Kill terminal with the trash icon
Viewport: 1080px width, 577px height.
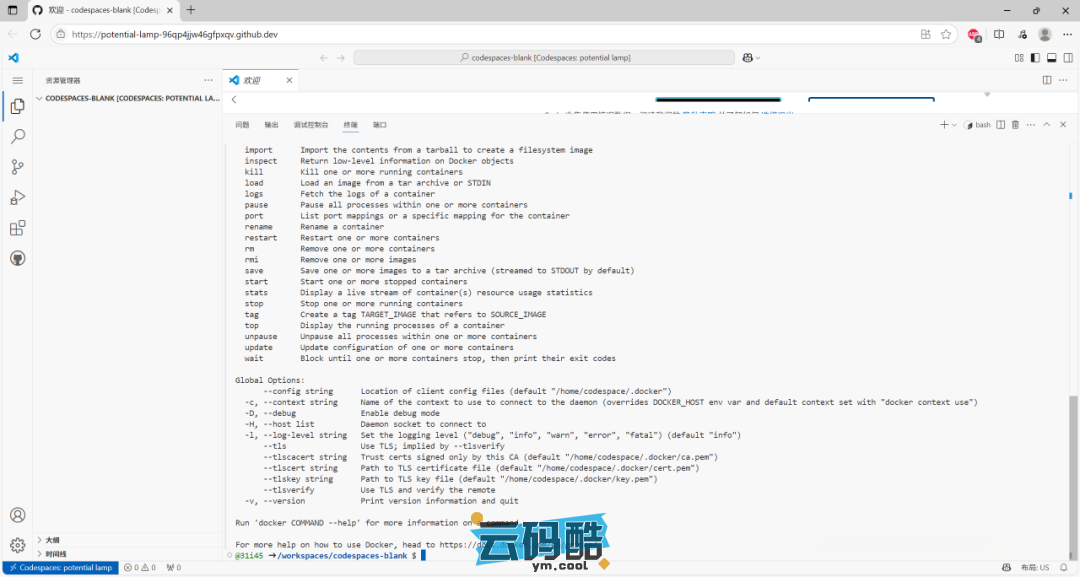pos(1015,125)
